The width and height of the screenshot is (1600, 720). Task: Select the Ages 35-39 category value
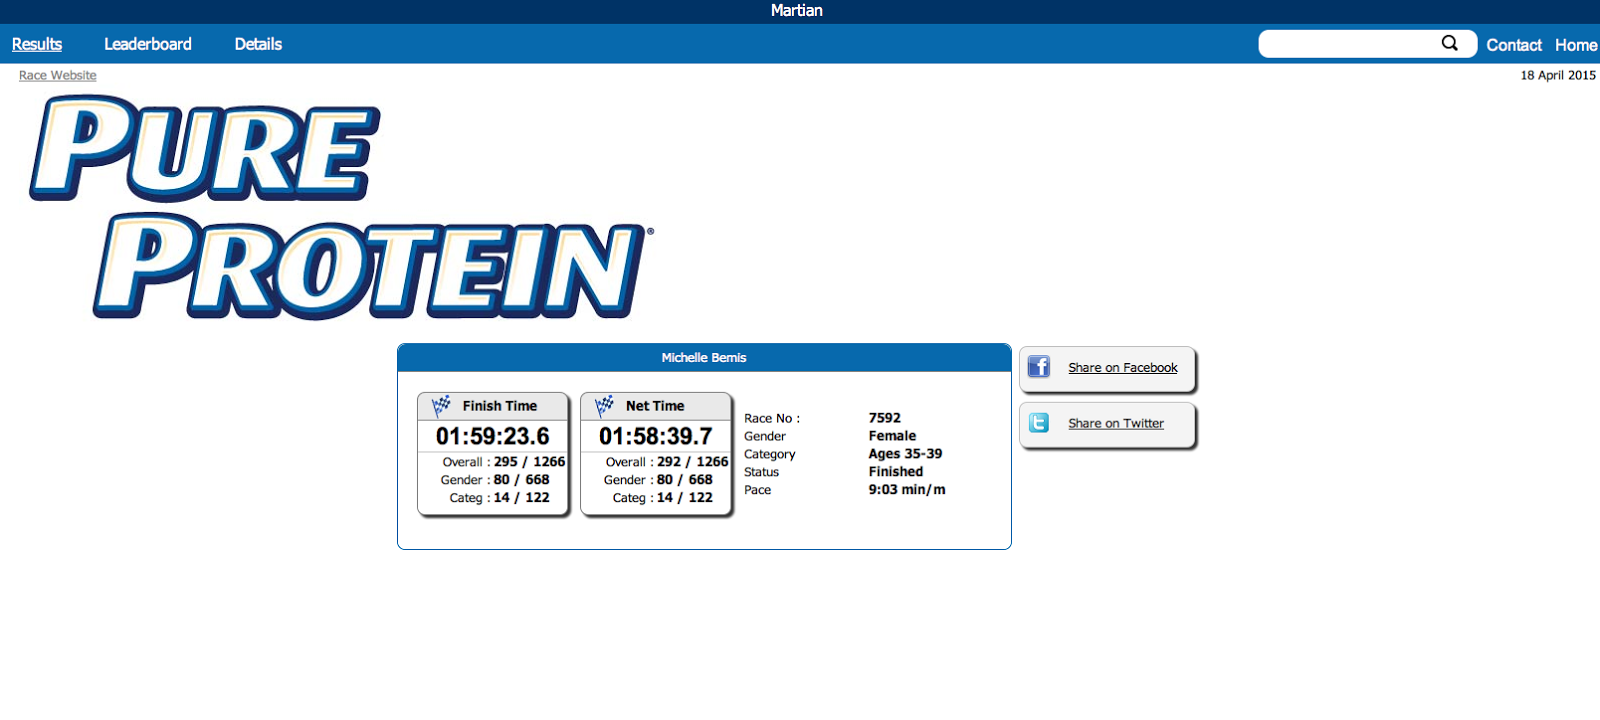(x=905, y=453)
